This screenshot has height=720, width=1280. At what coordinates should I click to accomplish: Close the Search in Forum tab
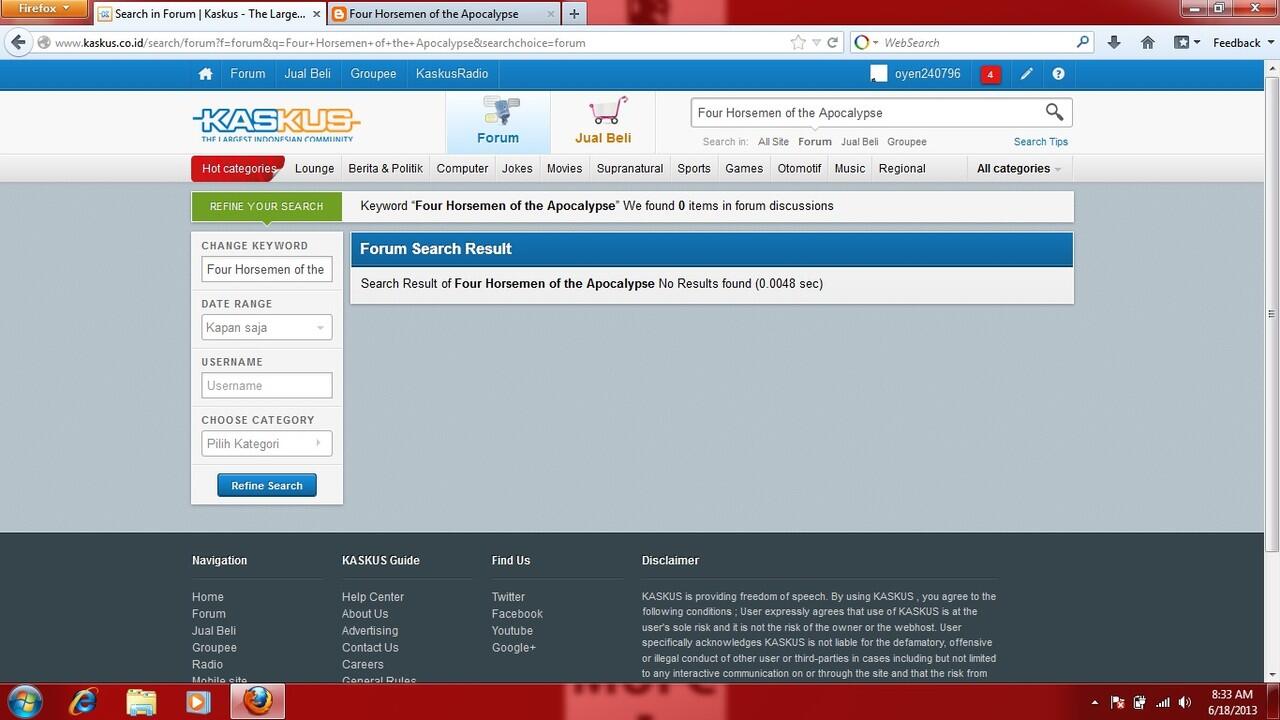tap(317, 14)
